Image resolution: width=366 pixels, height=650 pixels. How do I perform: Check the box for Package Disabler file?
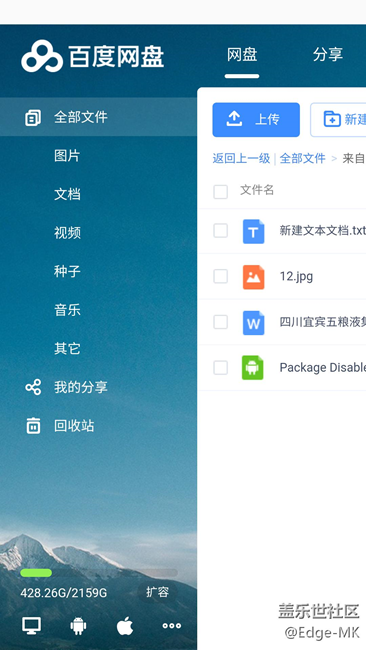point(221,367)
